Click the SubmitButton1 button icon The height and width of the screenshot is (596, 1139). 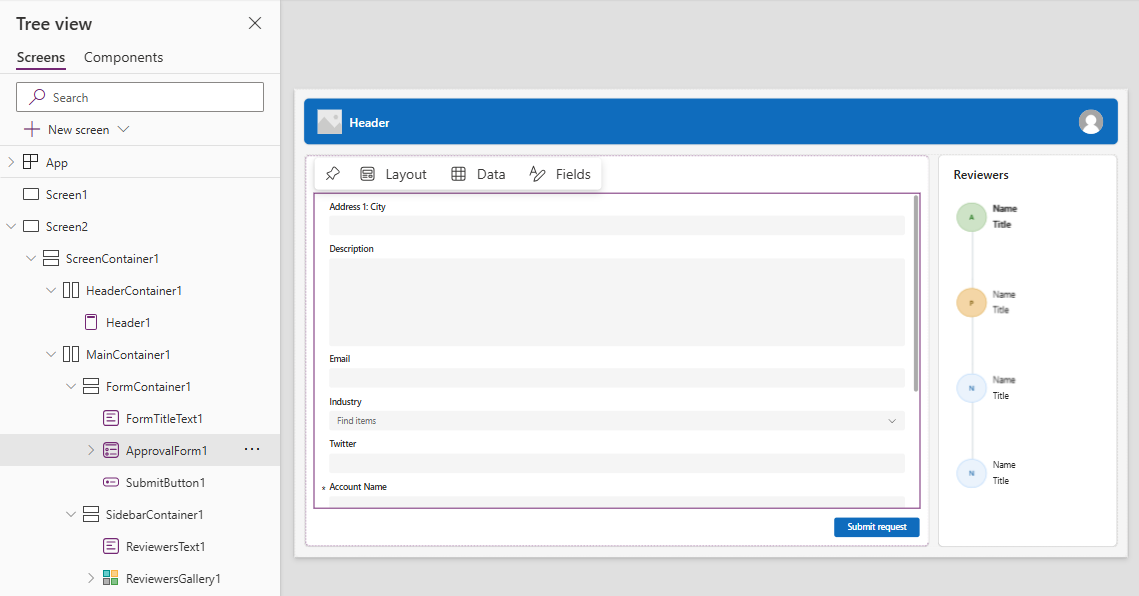[110, 482]
